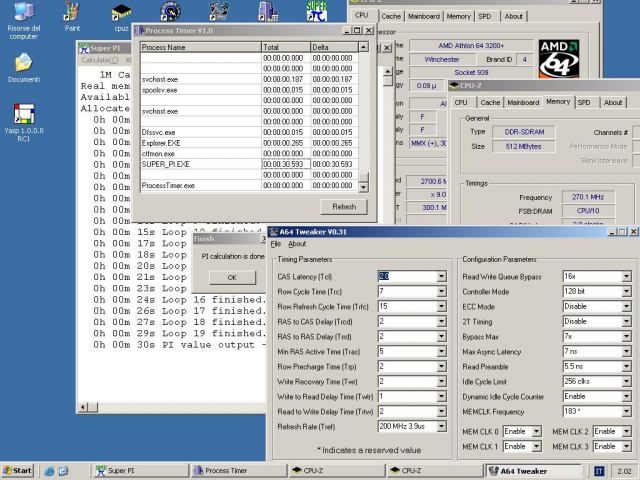Open the Max Async Latency dropdown

(x=627, y=352)
